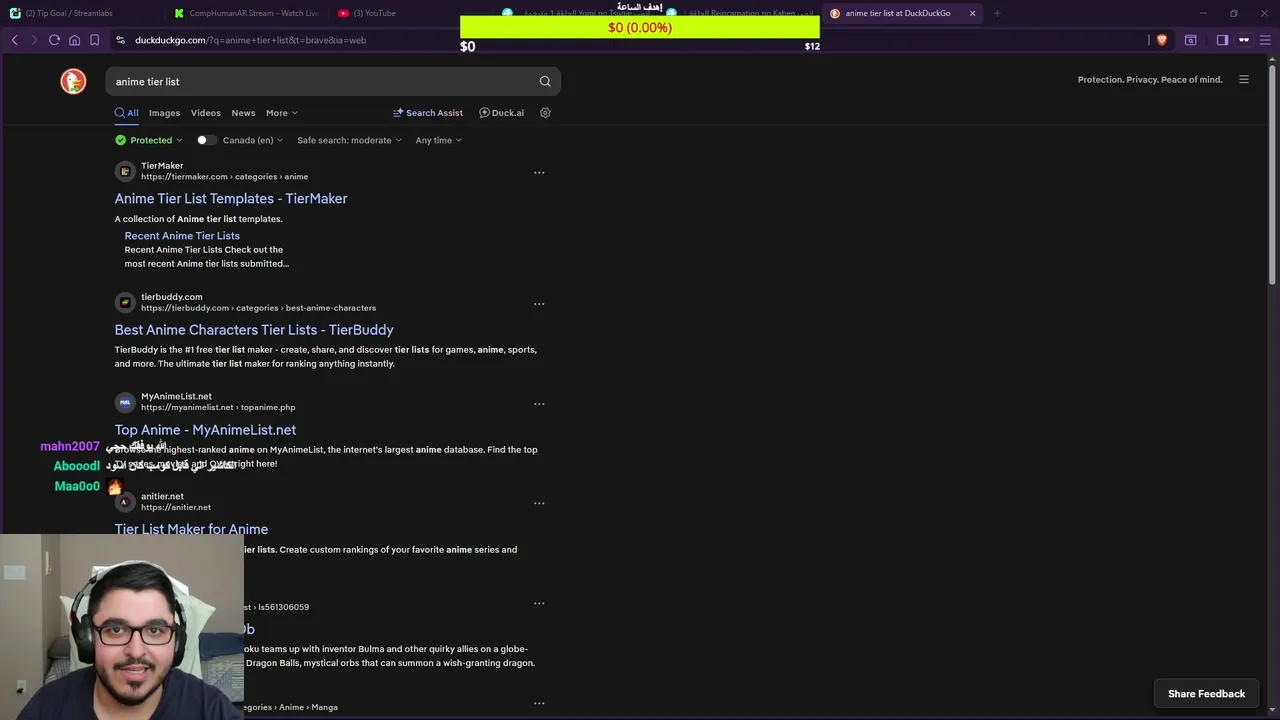Click 'A collection of Anime tier list templates' text
This screenshot has height=720, width=1280.
coord(198,219)
